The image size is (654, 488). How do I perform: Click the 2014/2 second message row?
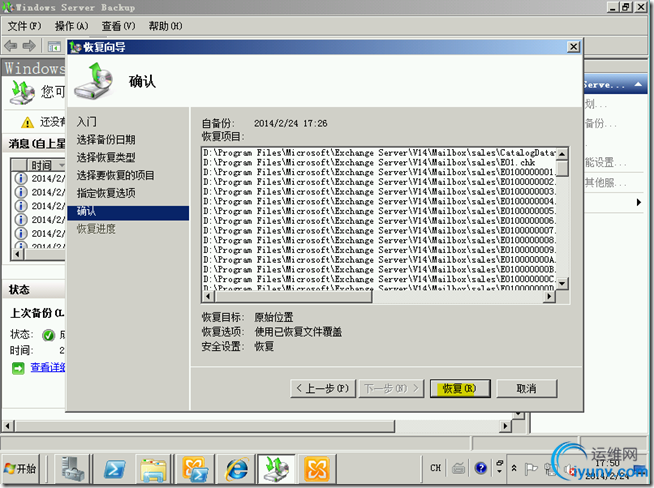(40, 192)
